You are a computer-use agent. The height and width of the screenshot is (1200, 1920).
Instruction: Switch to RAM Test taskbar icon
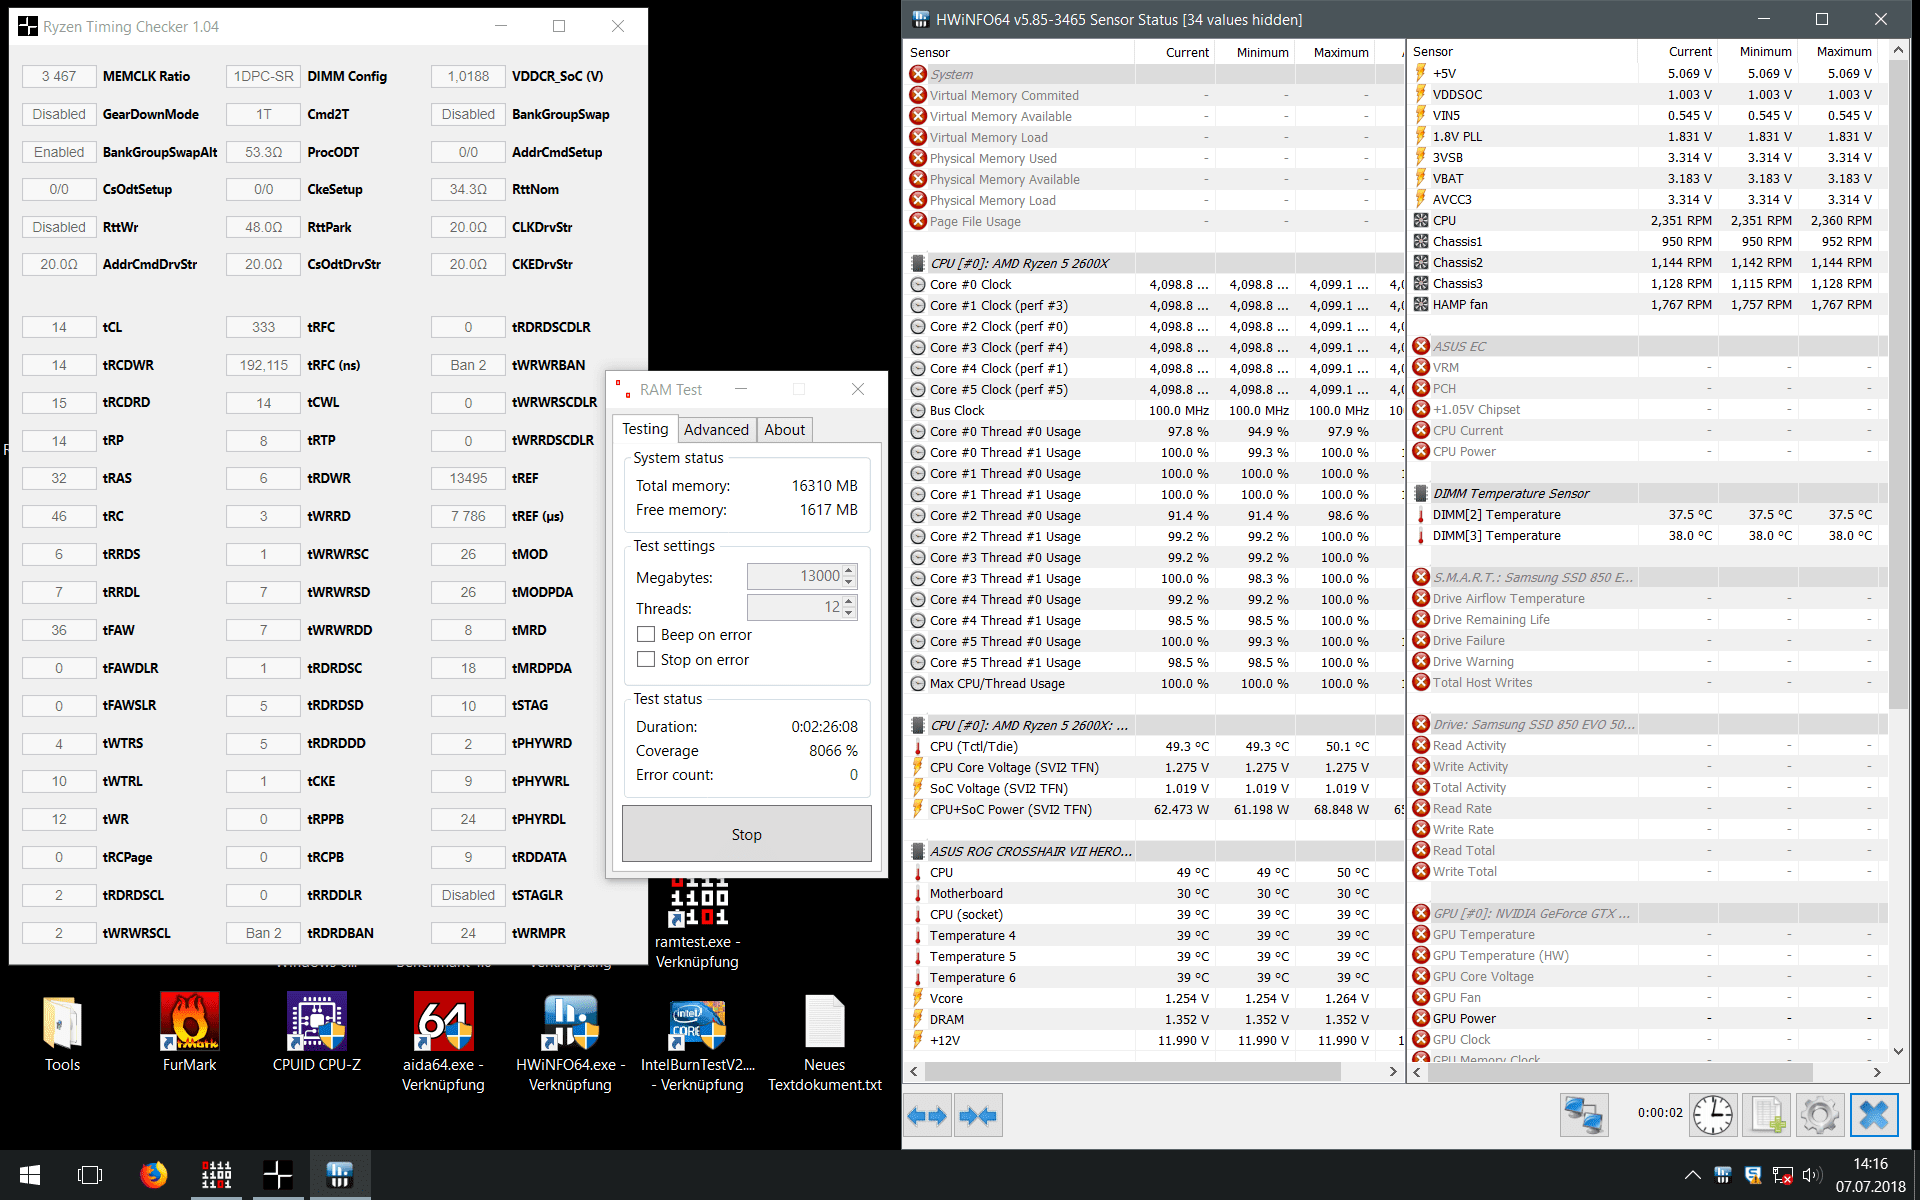[216, 1175]
